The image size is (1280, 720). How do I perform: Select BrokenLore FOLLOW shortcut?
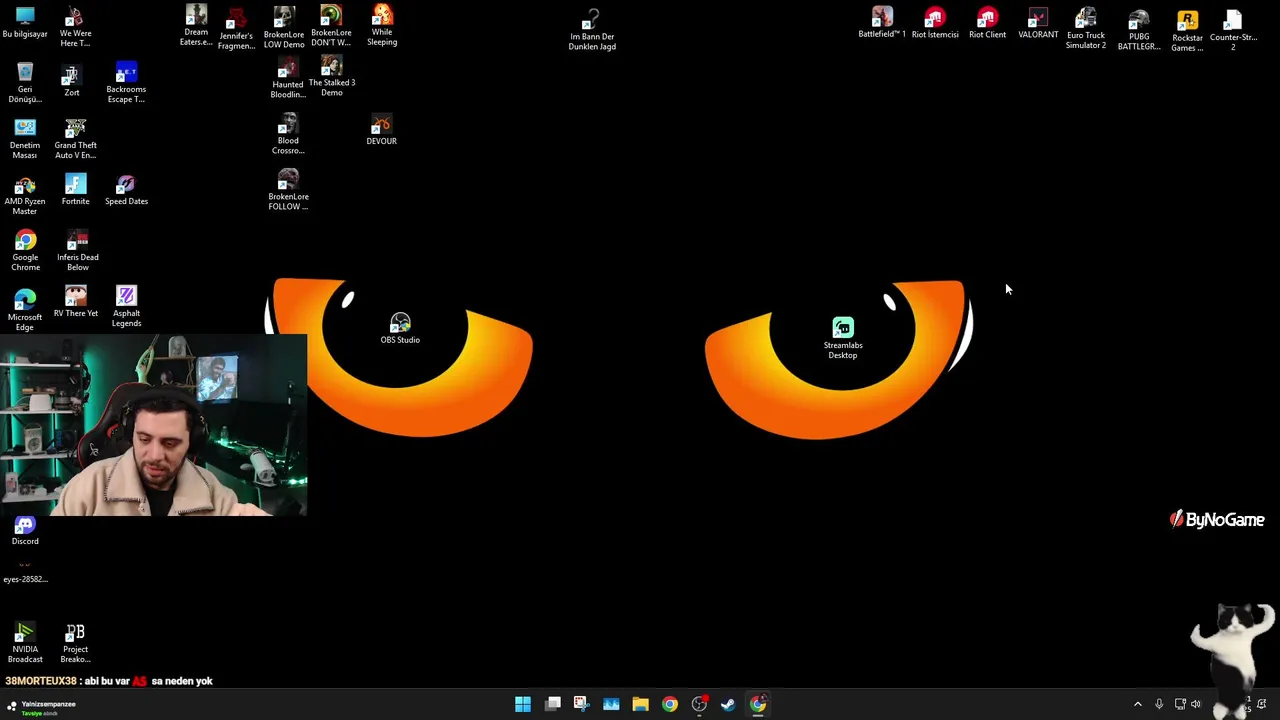tap(288, 190)
